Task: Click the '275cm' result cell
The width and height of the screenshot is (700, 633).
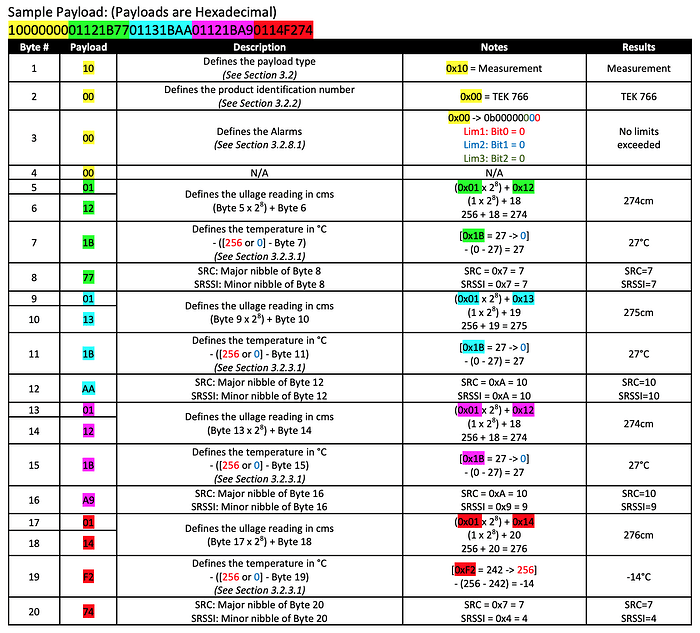Action: pyautogui.click(x=638, y=312)
